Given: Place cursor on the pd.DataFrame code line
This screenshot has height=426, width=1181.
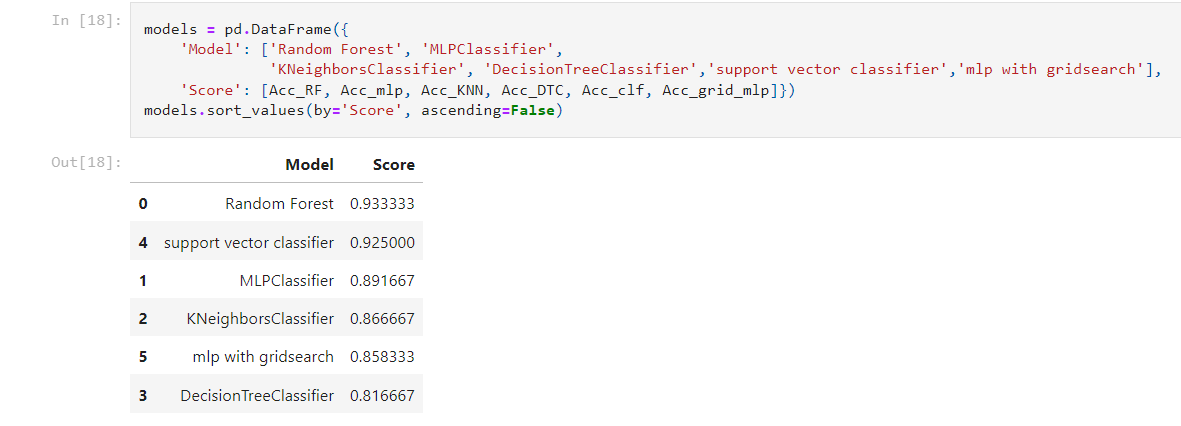Looking at the screenshot, I should tap(232, 29).
